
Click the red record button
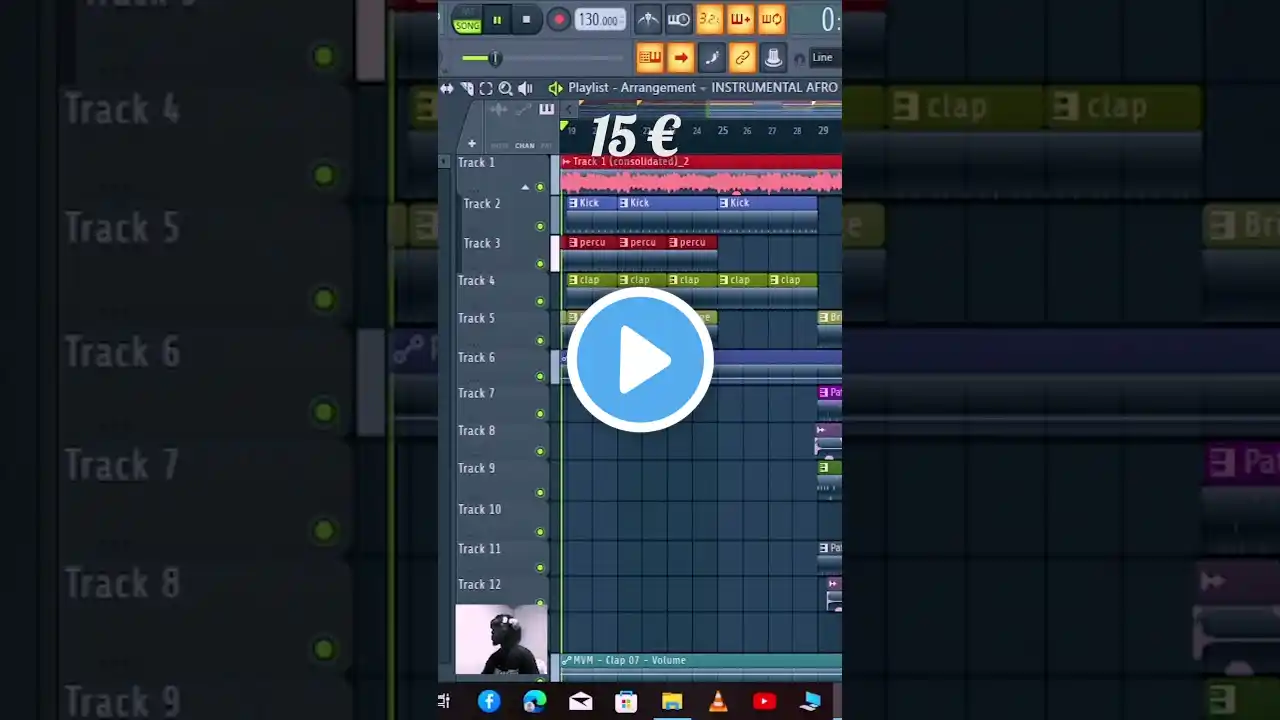coord(559,19)
